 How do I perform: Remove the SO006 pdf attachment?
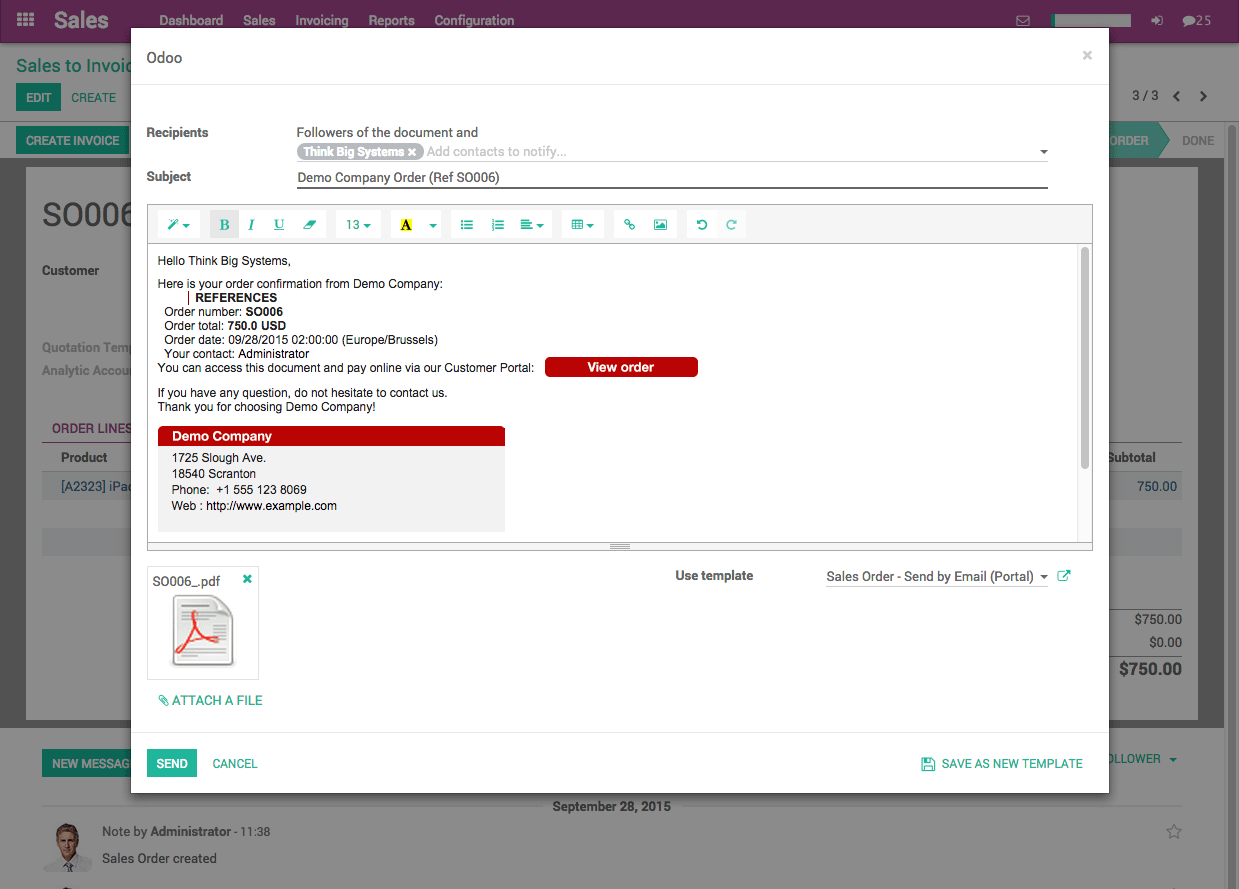(x=247, y=579)
